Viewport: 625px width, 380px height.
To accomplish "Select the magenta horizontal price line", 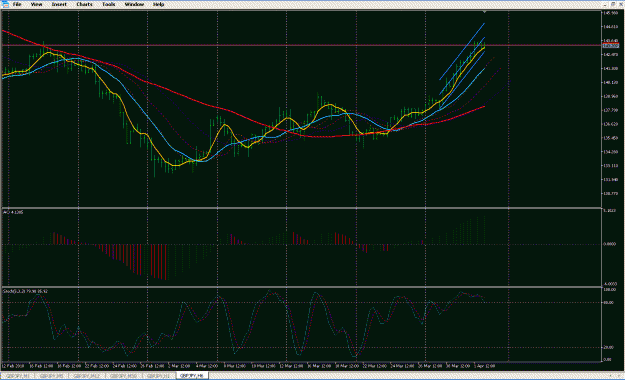I will pyautogui.click(x=301, y=45).
